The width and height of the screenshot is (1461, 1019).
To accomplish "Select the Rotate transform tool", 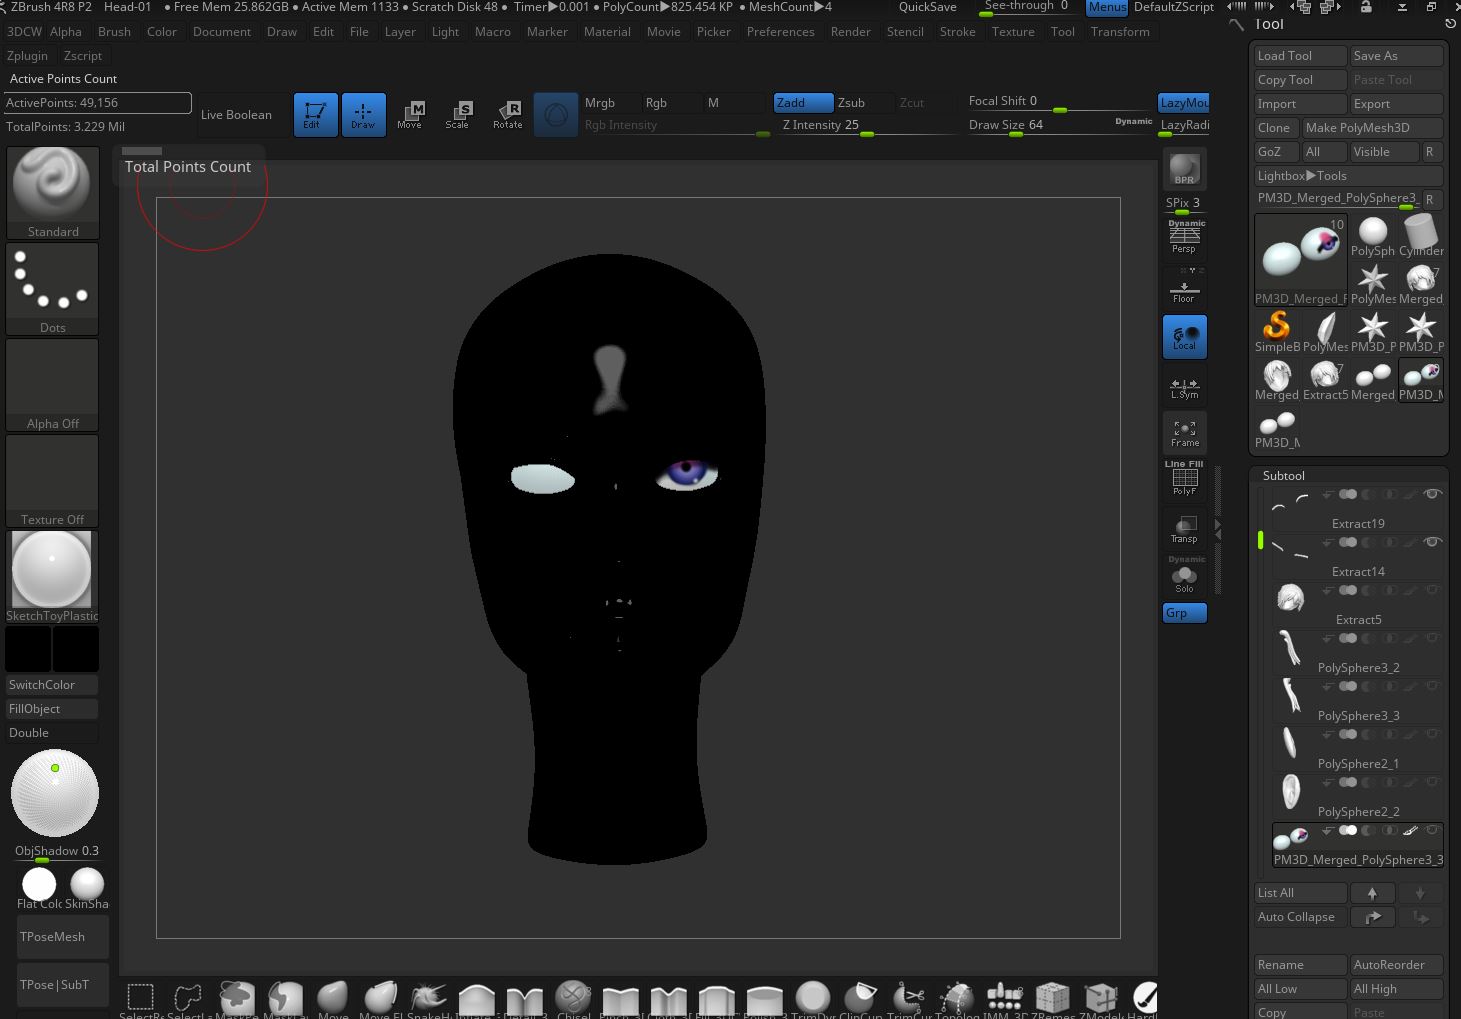I will click(x=507, y=115).
